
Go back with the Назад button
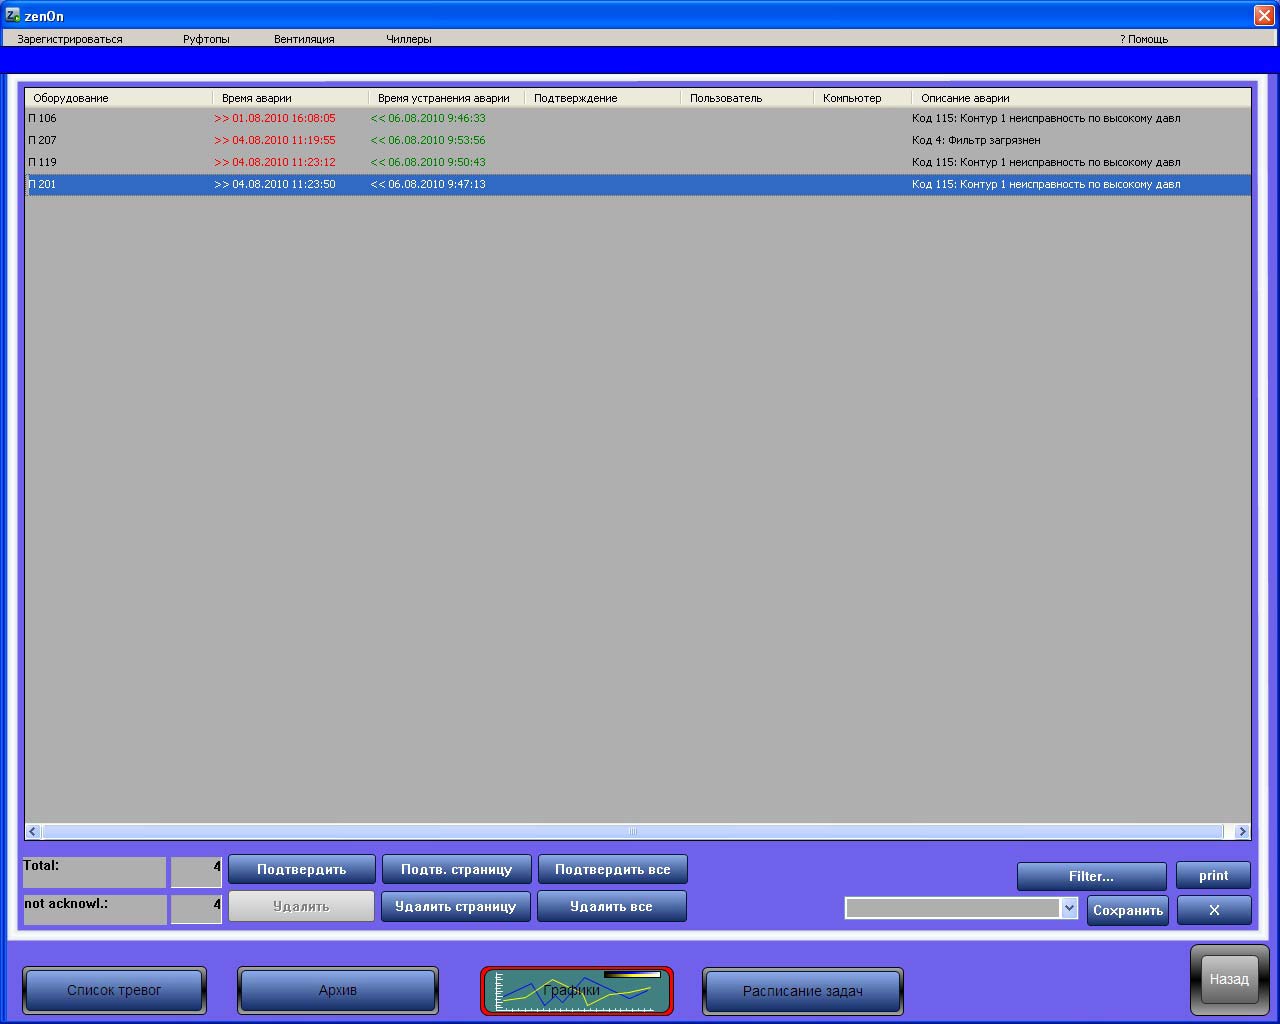[1228, 979]
